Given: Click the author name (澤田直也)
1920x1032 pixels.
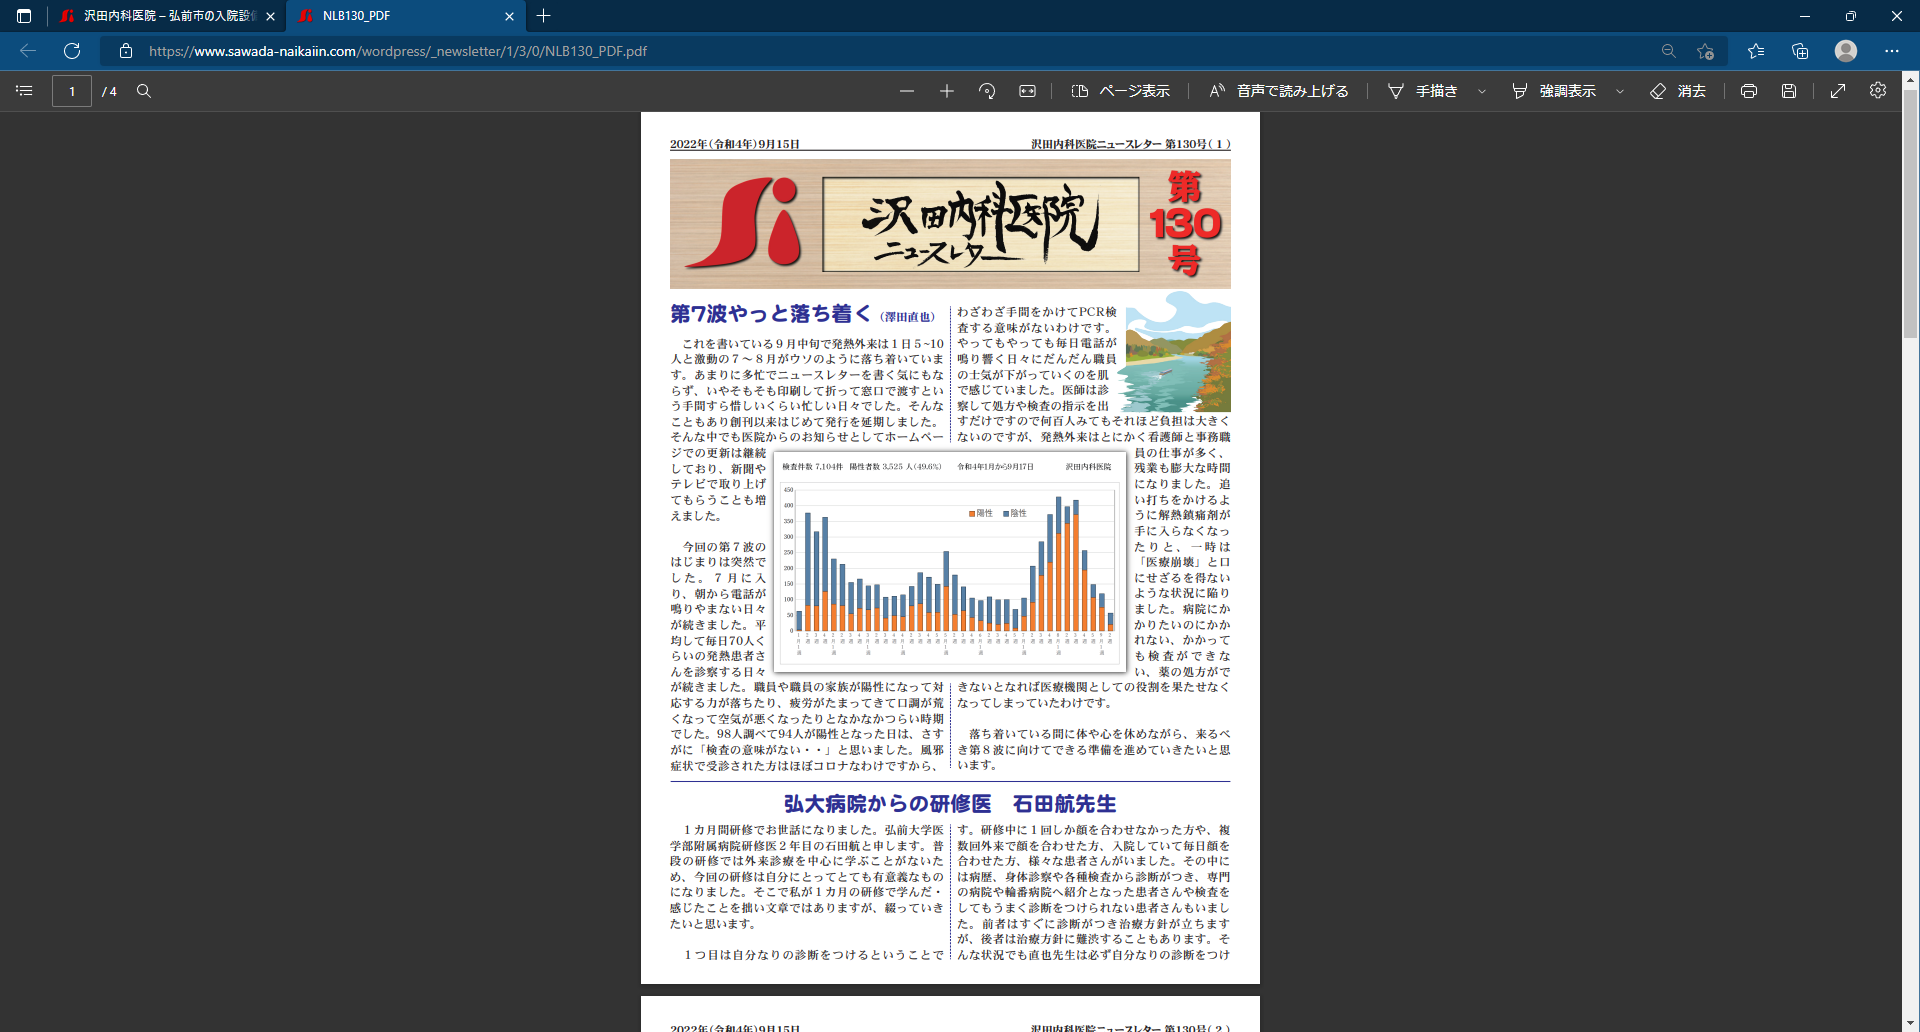Looking at the screenshot, I should [907, 317].
